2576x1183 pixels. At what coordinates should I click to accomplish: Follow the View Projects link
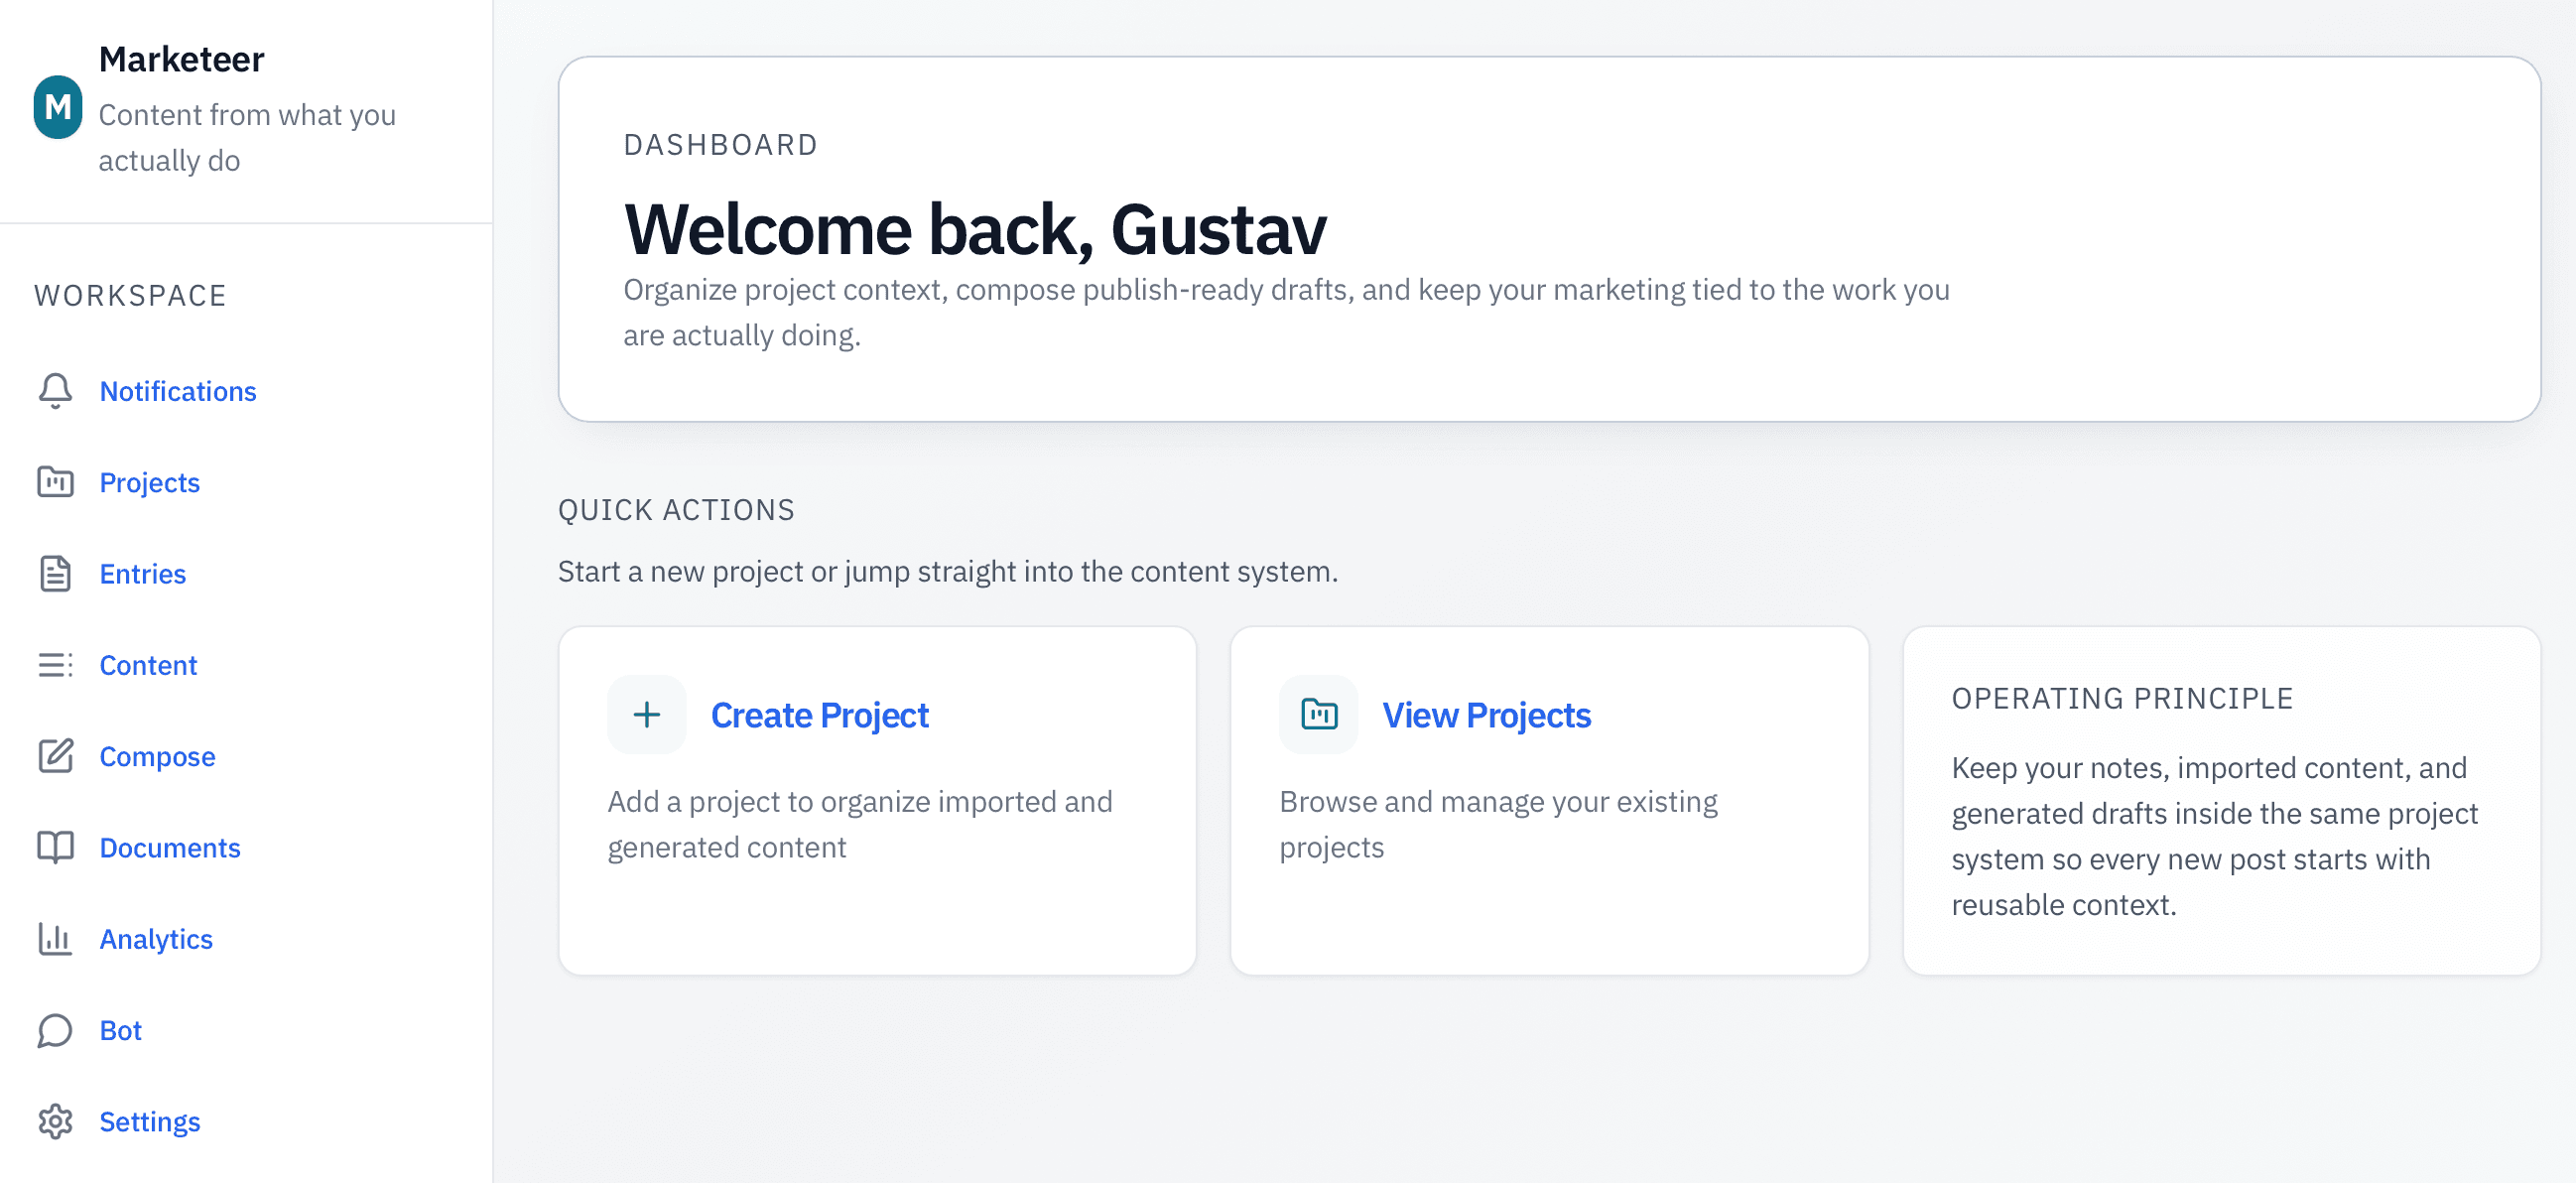[1487, 715]
